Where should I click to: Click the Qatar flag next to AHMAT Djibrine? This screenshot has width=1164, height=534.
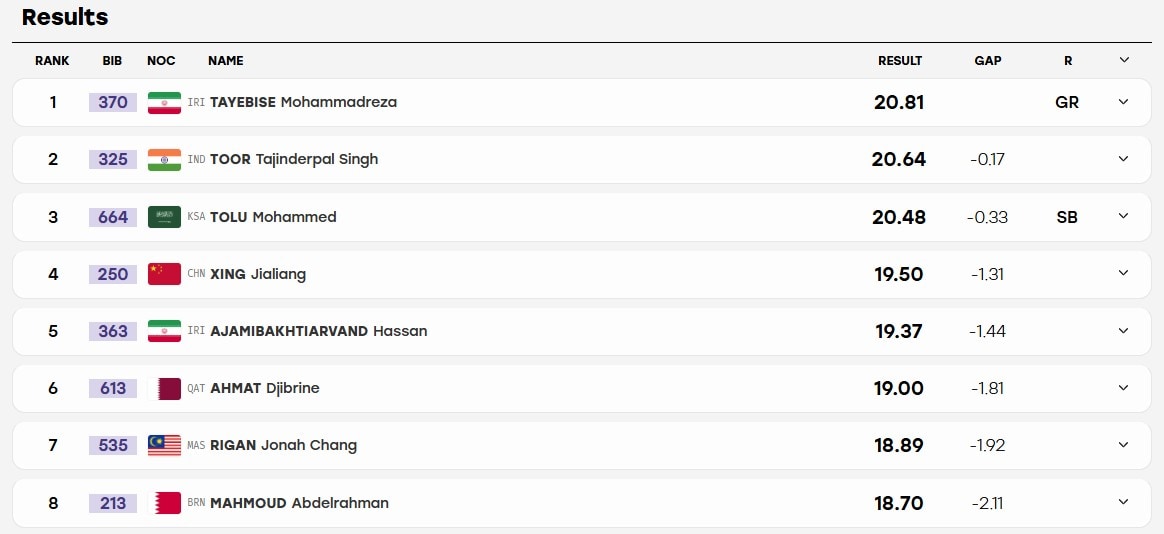164,388
